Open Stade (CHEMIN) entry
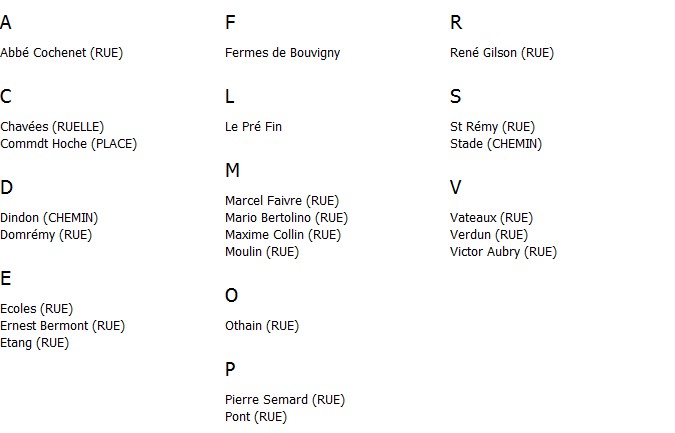The height and width of the screenshot is (433, 675). (496, 144)
